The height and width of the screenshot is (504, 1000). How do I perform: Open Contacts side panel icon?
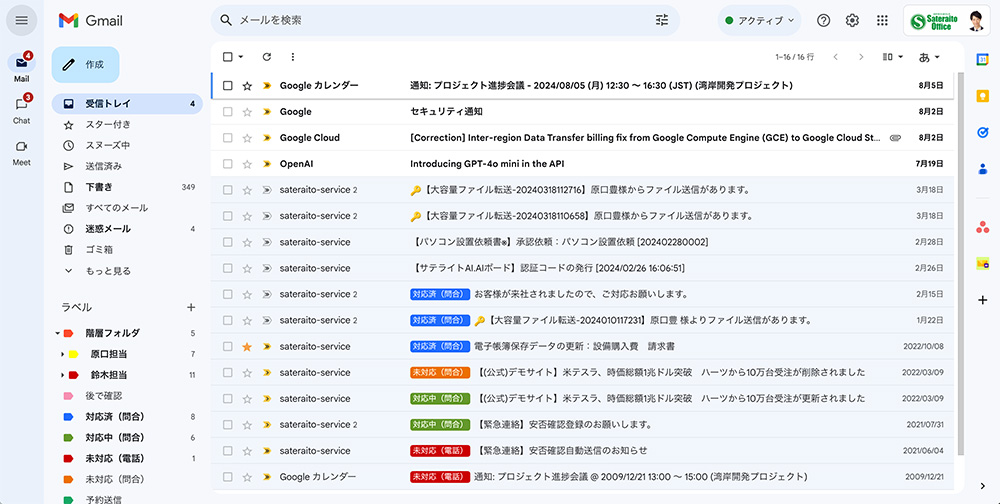point(982,169)
